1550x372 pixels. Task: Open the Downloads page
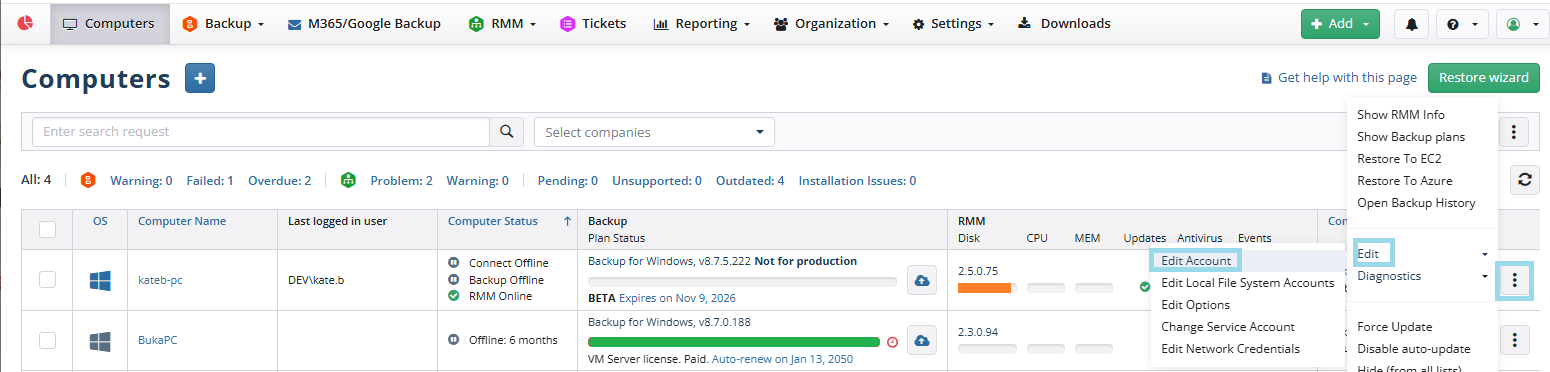[1064, 23]
